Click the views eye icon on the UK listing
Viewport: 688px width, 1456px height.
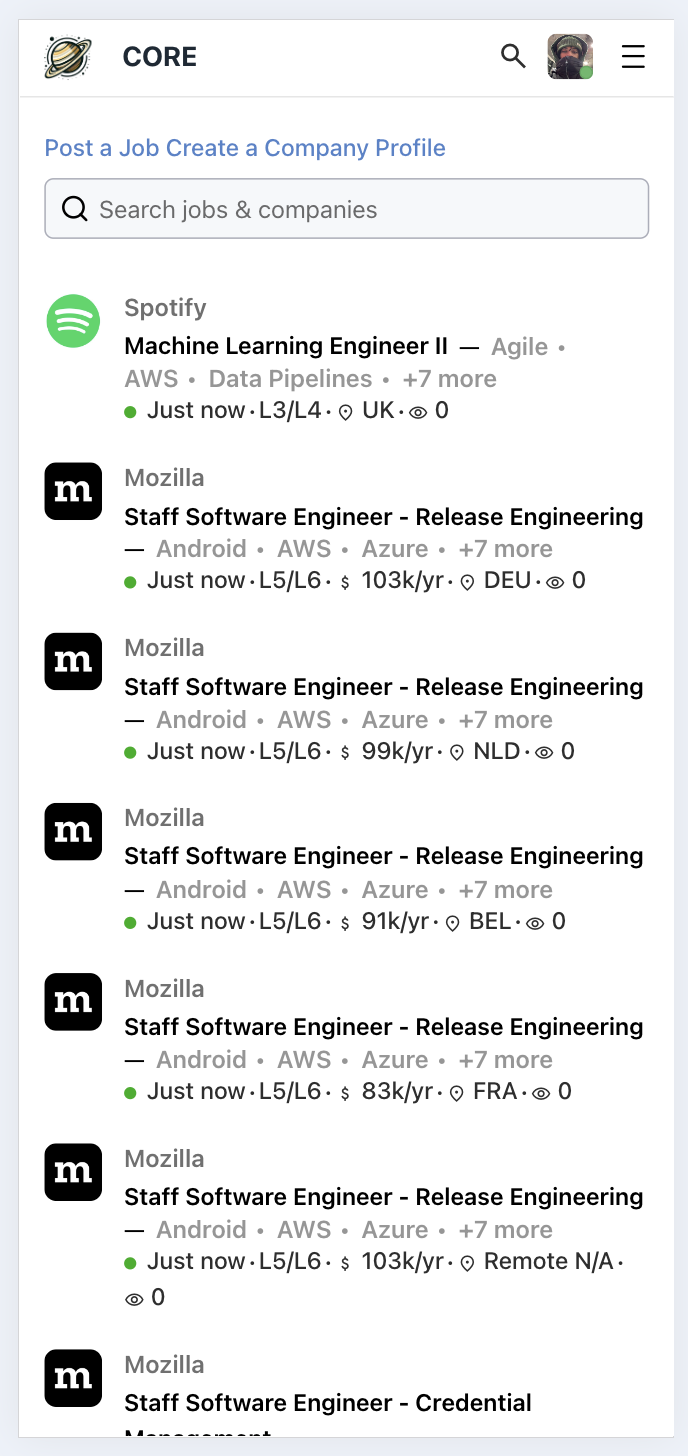point(418,411)
